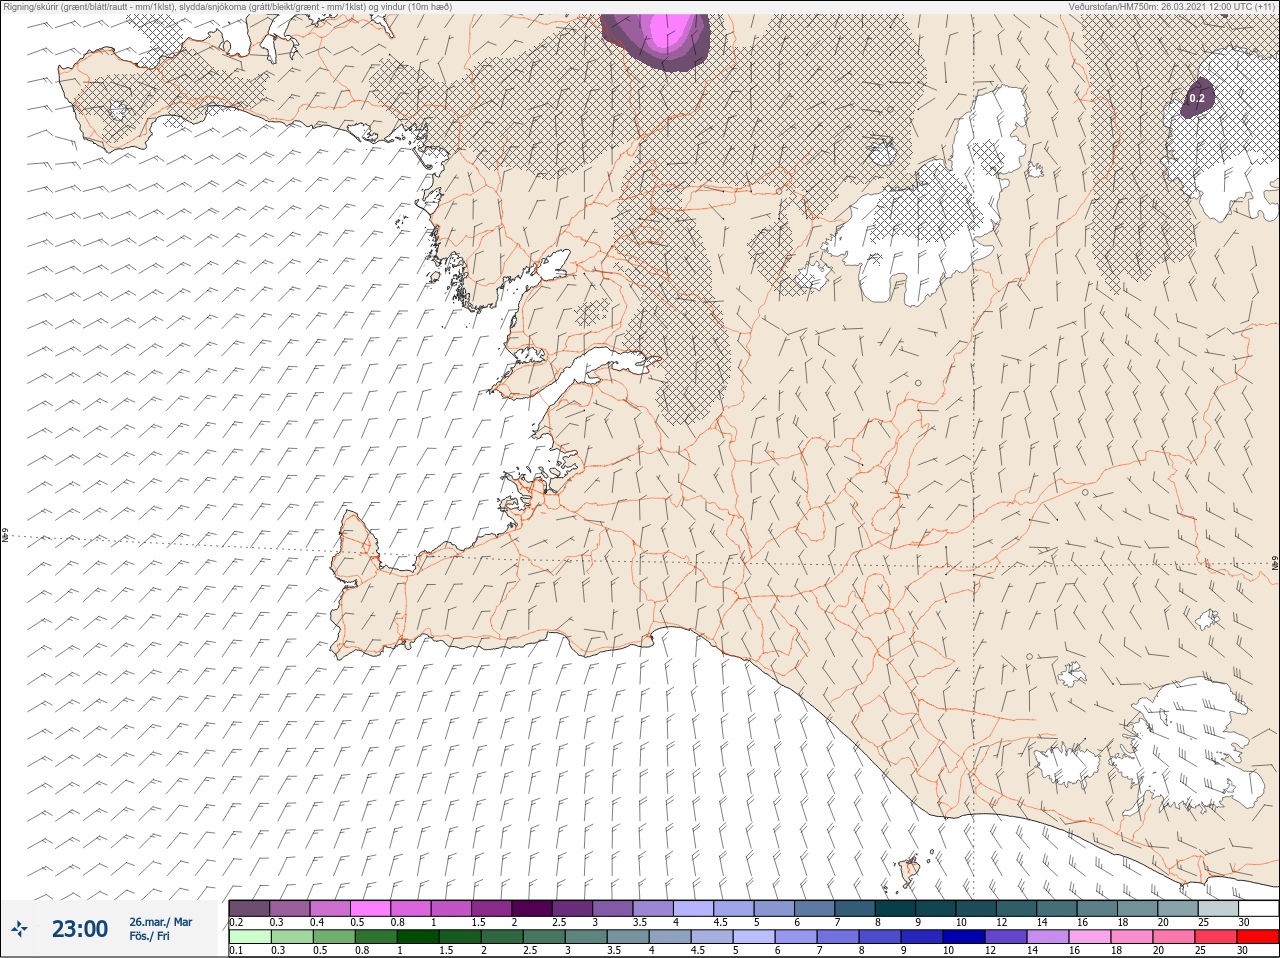
Task: Click the "0.2" contour label on the map
Action: tap(1197, 98)
